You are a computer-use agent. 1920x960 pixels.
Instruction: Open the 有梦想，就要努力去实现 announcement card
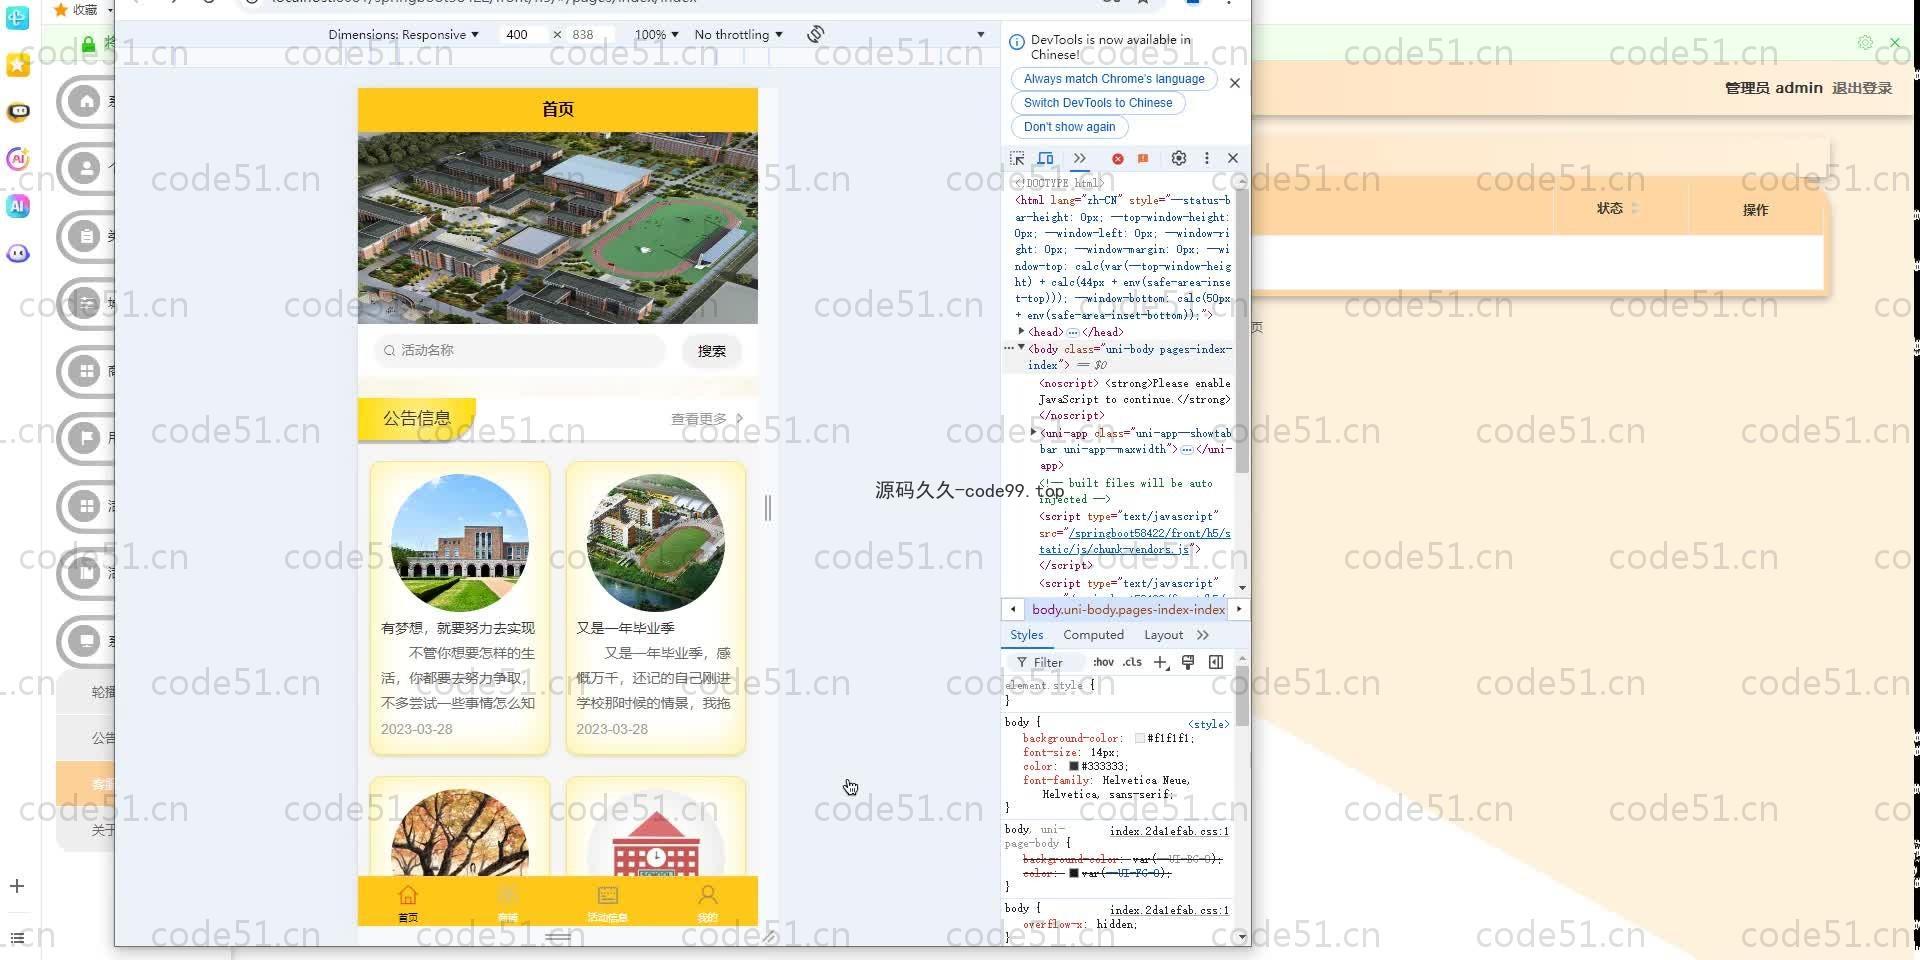459,607
